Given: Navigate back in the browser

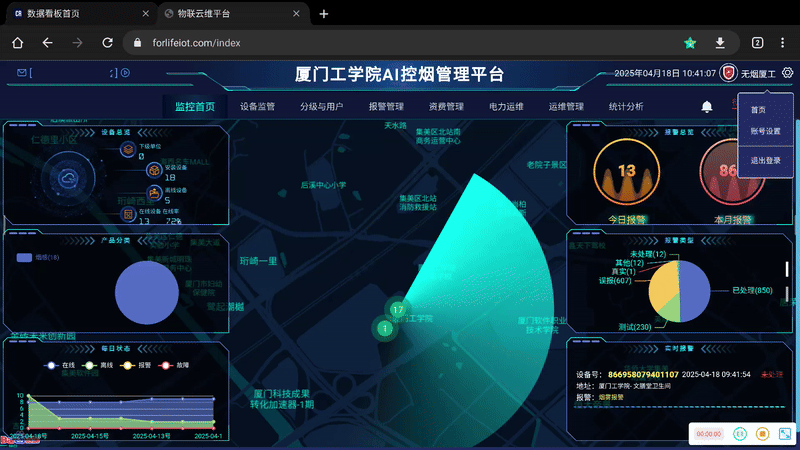Looking at the screenshot, I should point(47,43).
